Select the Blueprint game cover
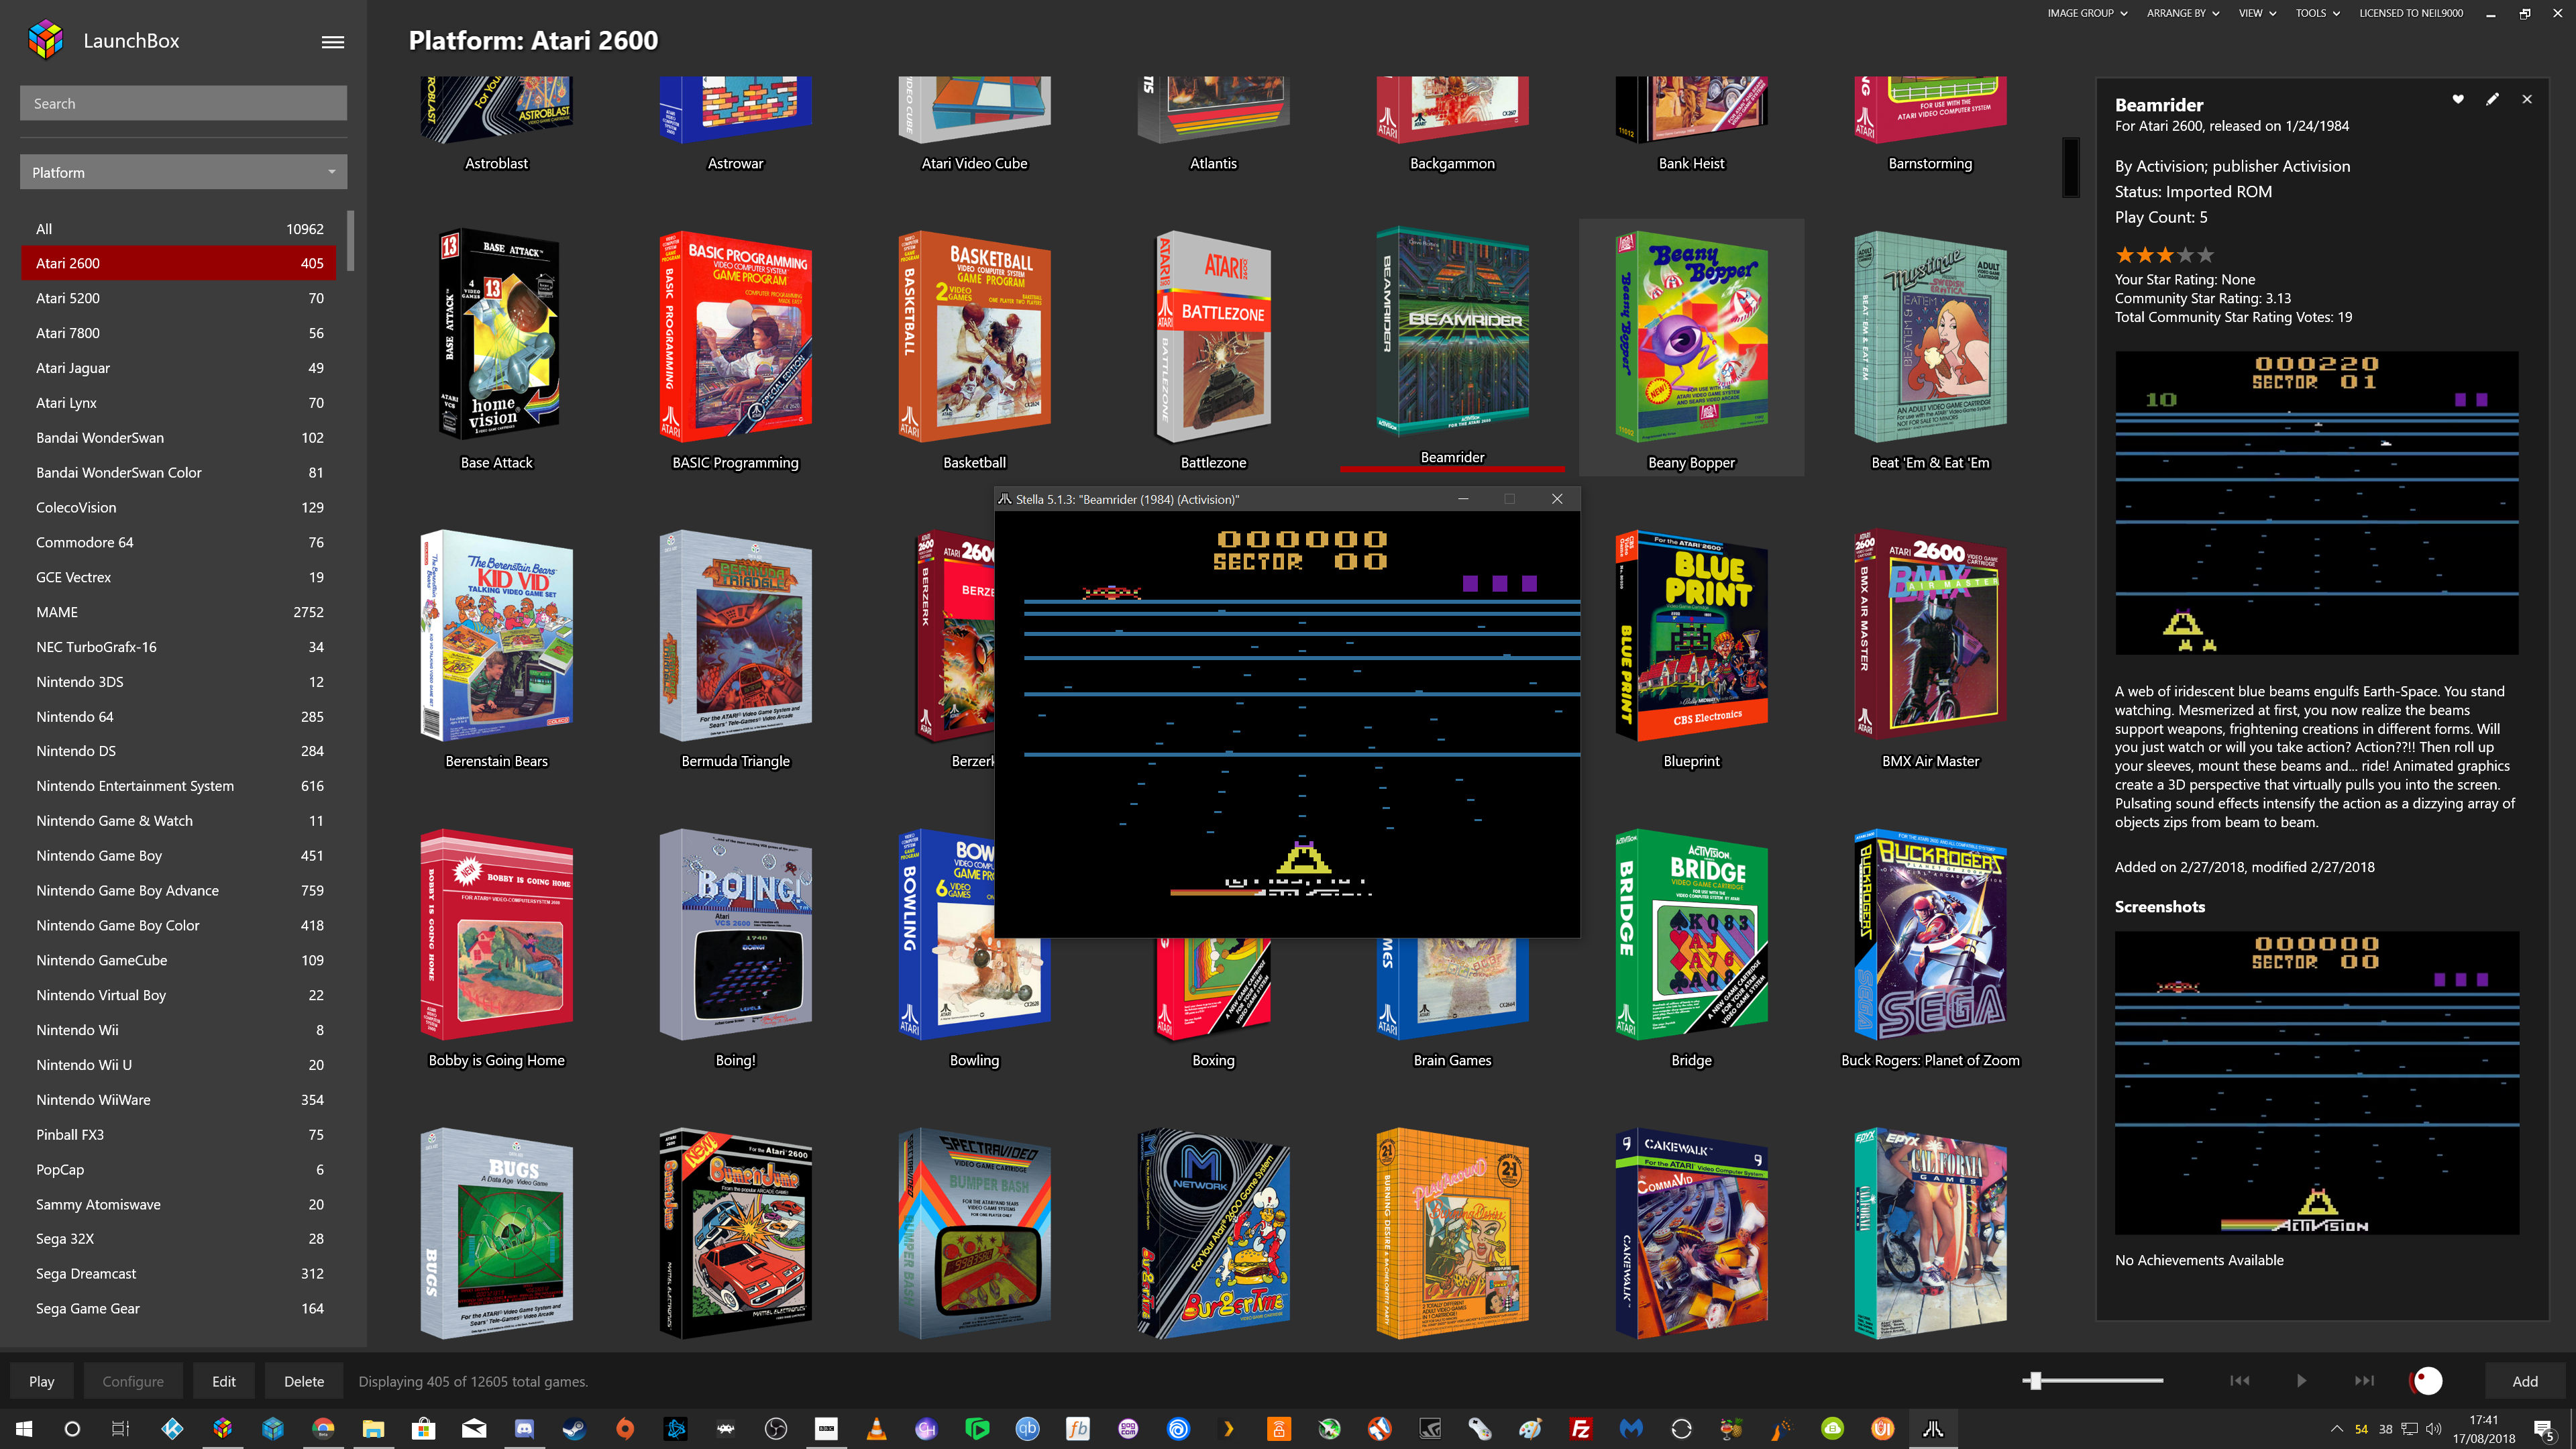2576x1449 pixels. (x=1691, y=635)
